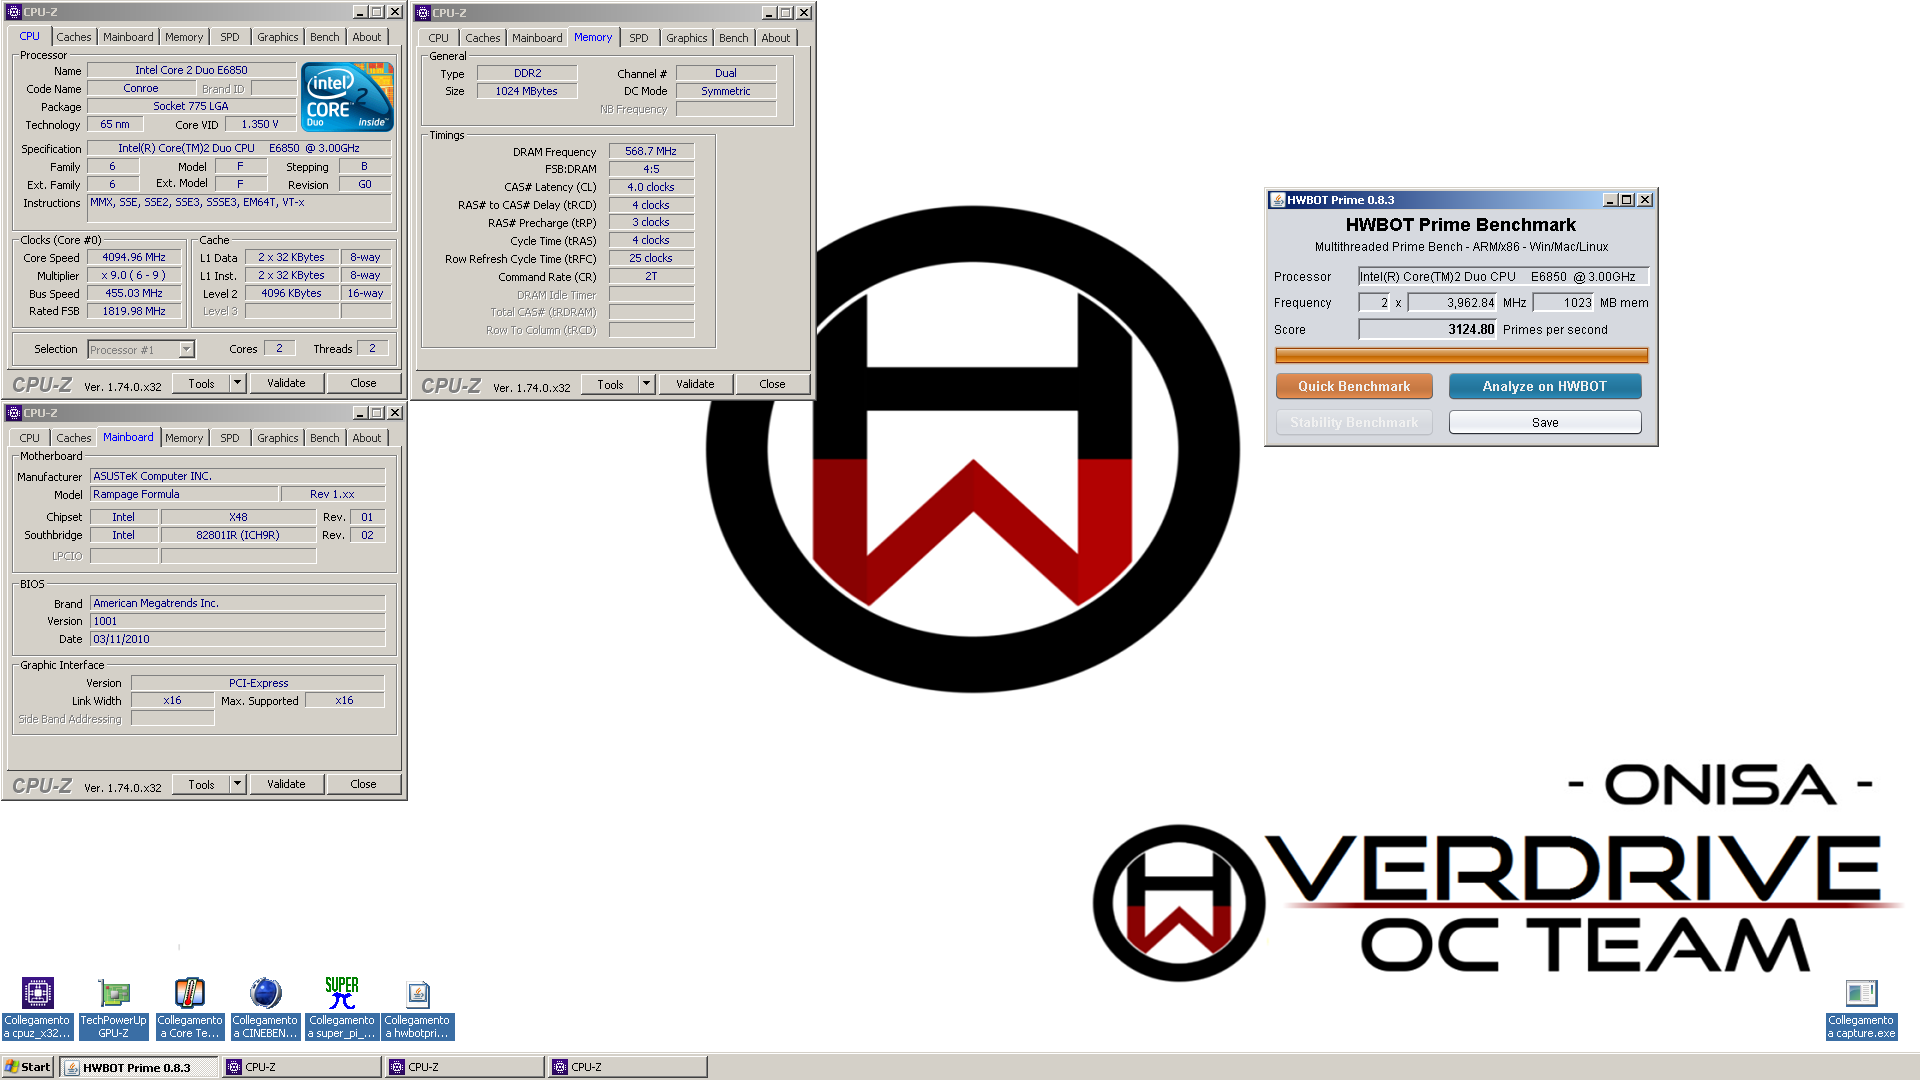Open the TechPowerUp GPU-Z desktop shortcut
This screenshot has width=1920, height=1080.
coord(113,1008)
